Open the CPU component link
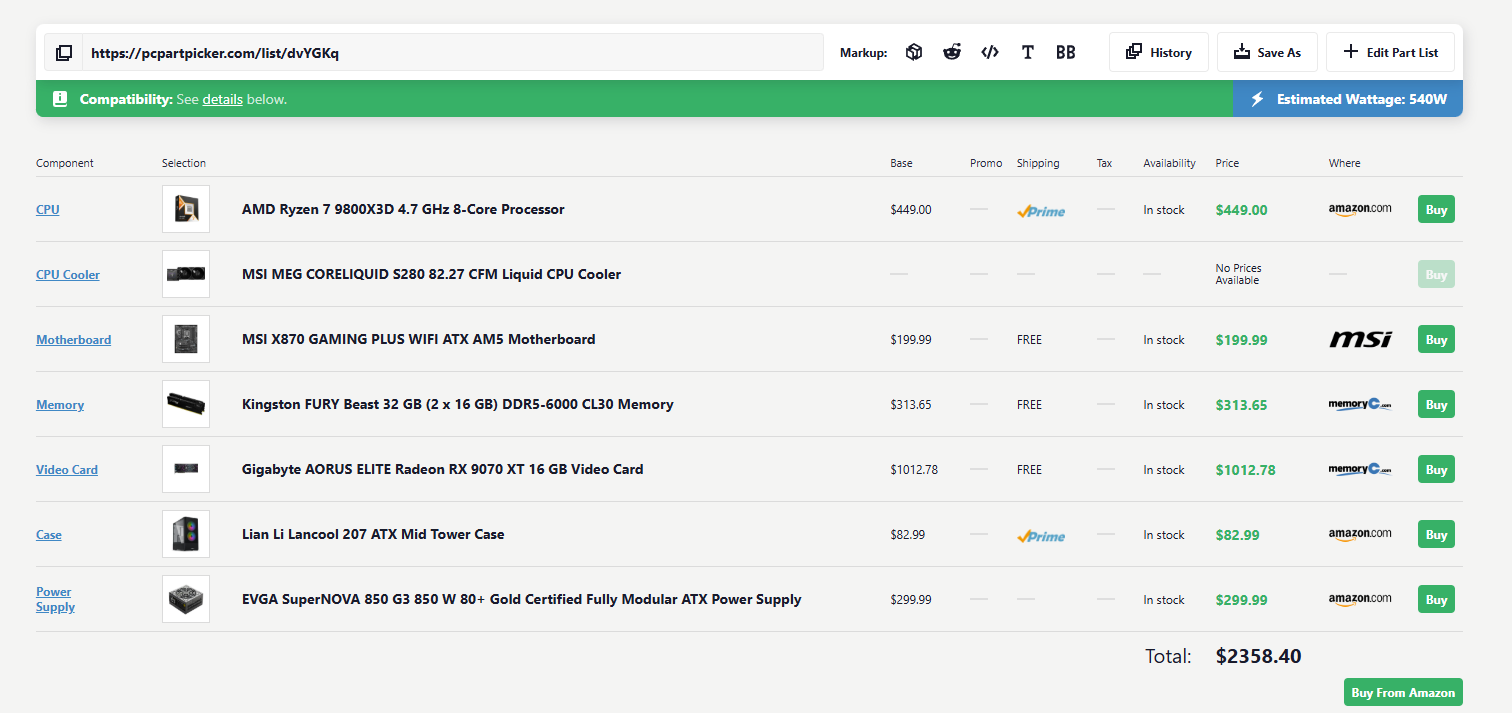The height and width of the screenshot is (713, 1512). pos(48,210)
